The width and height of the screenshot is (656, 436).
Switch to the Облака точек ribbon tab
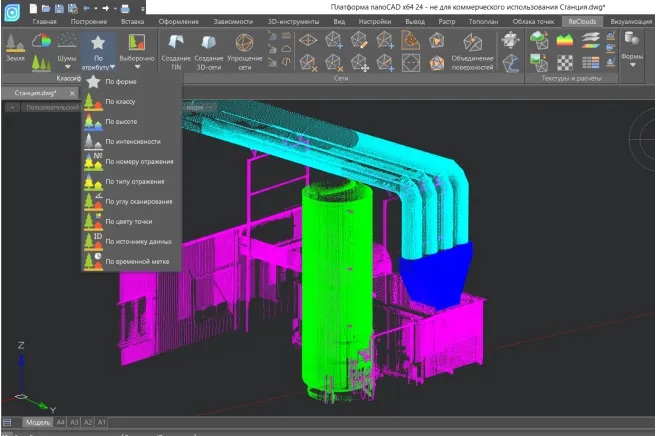[534, 20]
